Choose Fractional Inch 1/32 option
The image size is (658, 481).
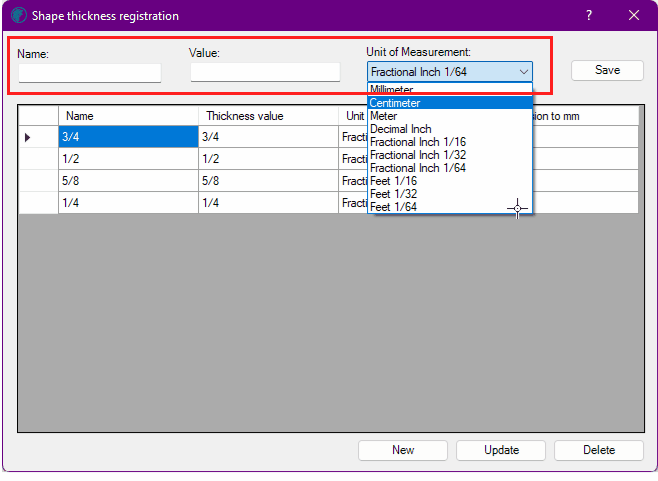pyautogui.click(x=450, y=155)
